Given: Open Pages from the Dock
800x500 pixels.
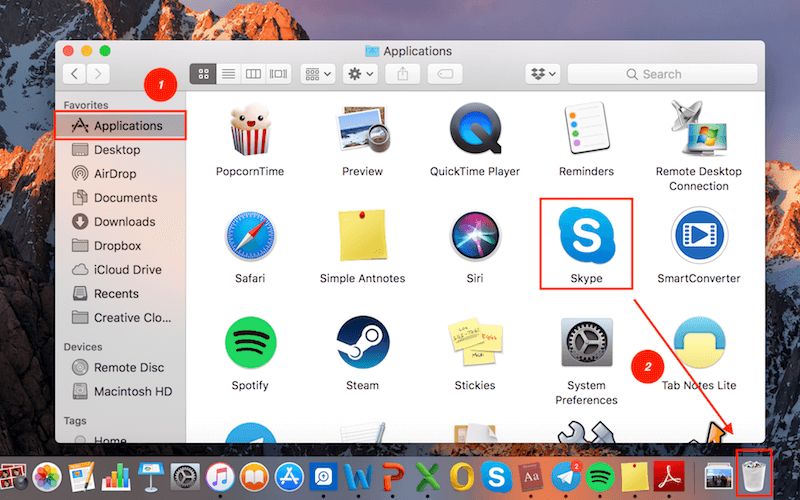Looking at the screenshot, I should tap(82, 477).
